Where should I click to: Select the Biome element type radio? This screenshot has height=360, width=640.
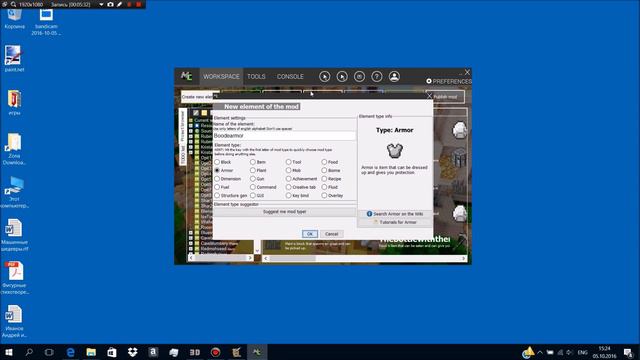tap(324, 170)
